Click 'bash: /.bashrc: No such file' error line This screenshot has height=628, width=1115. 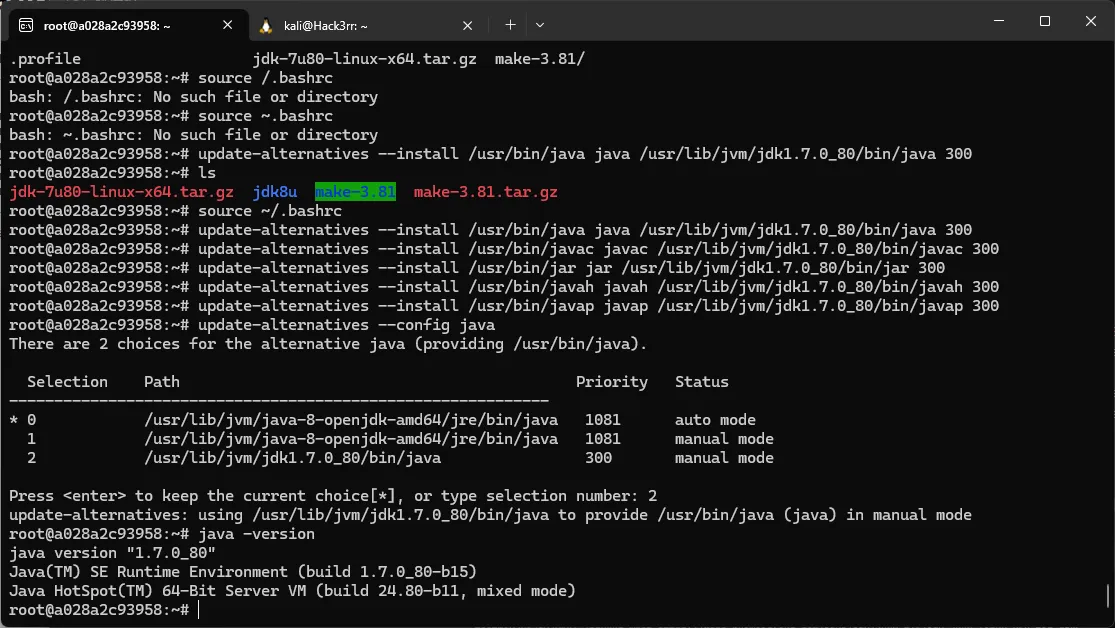pos(193,97)
